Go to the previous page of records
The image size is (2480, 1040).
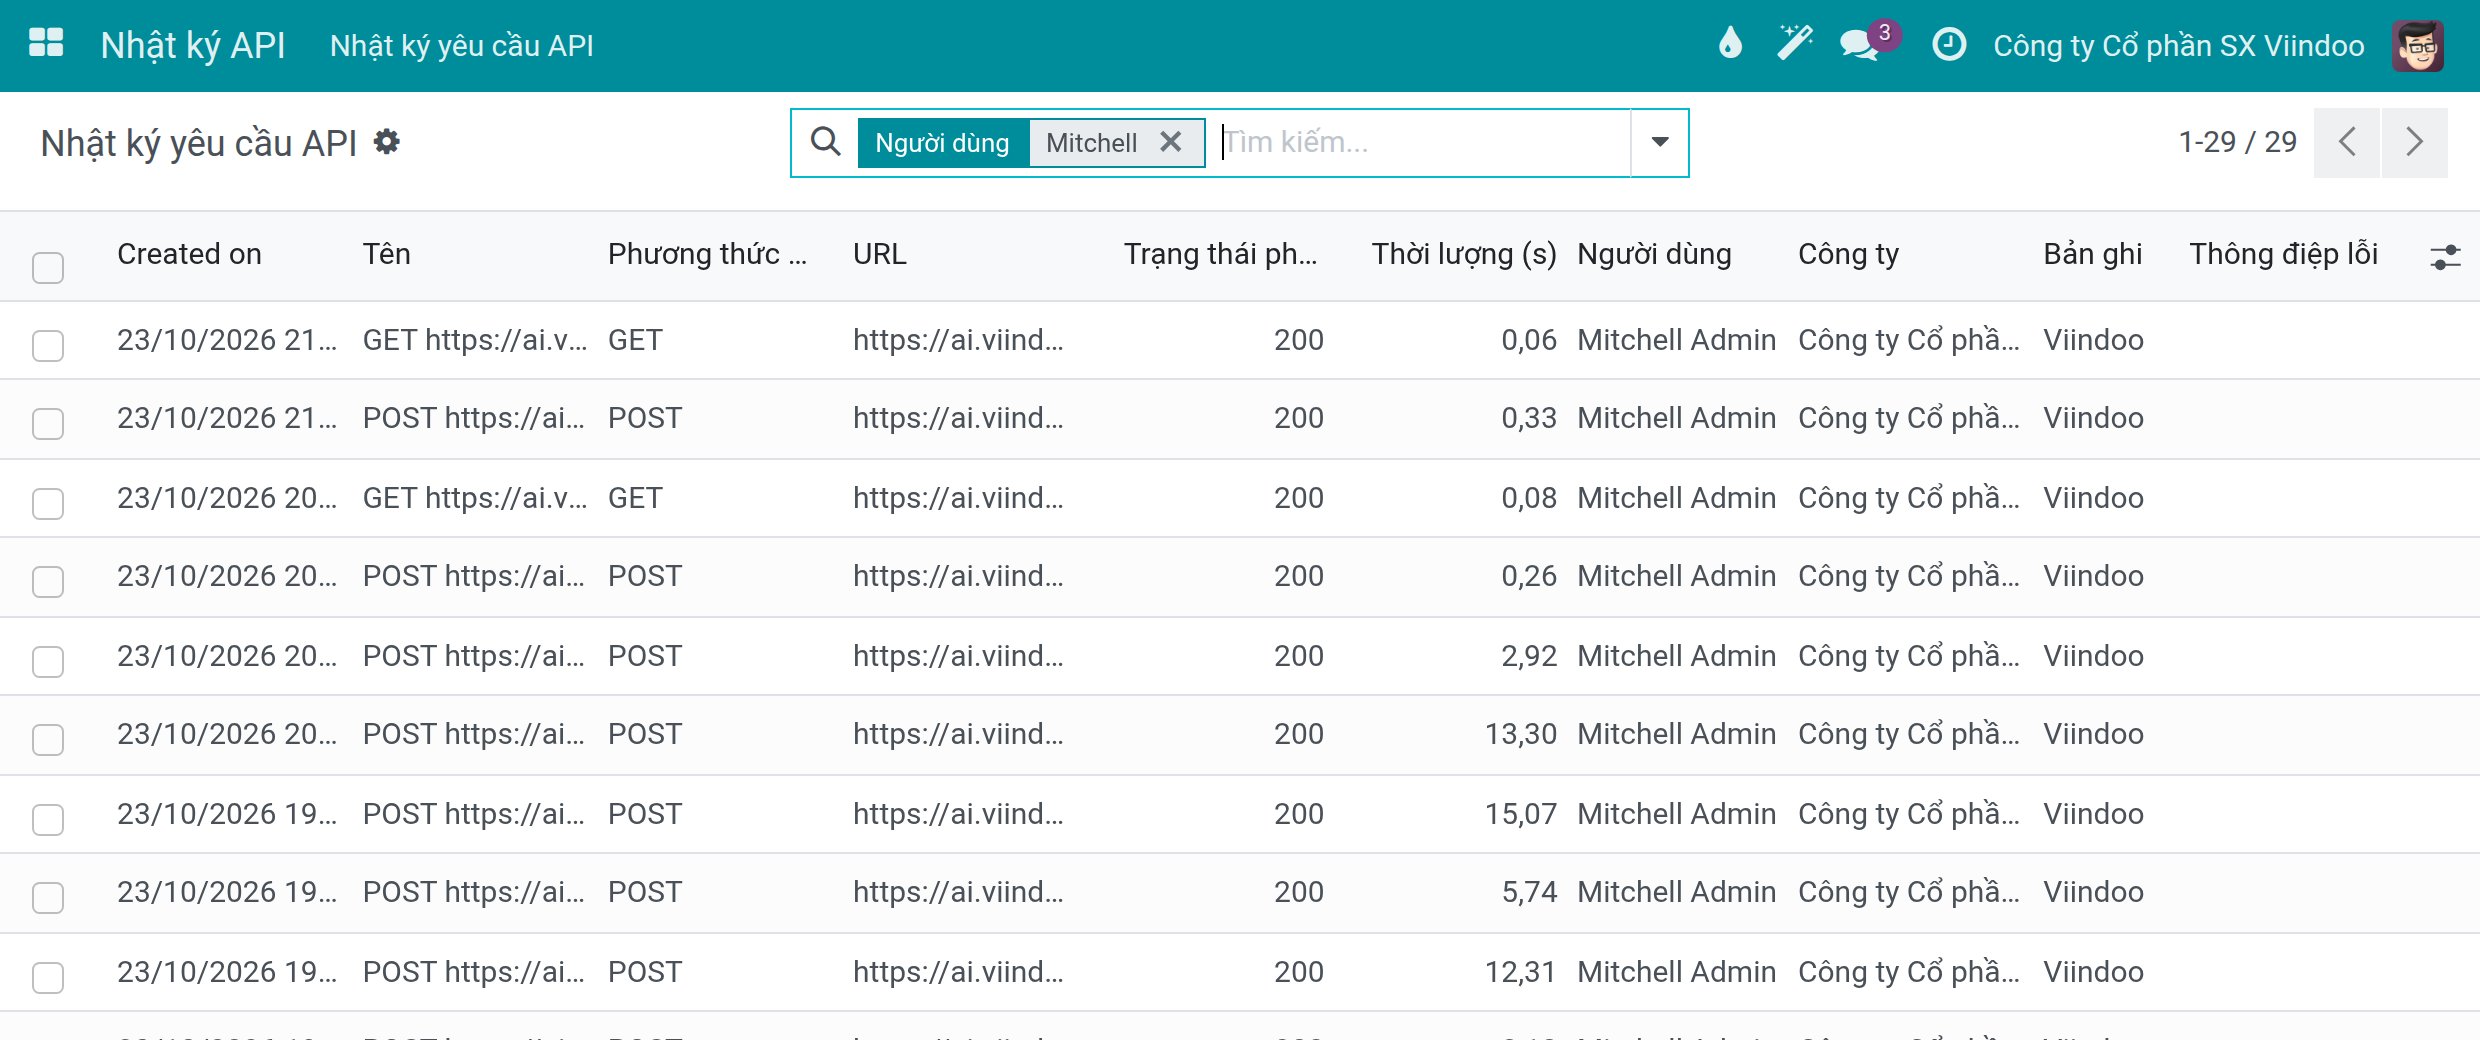(x=2347, y=142)
